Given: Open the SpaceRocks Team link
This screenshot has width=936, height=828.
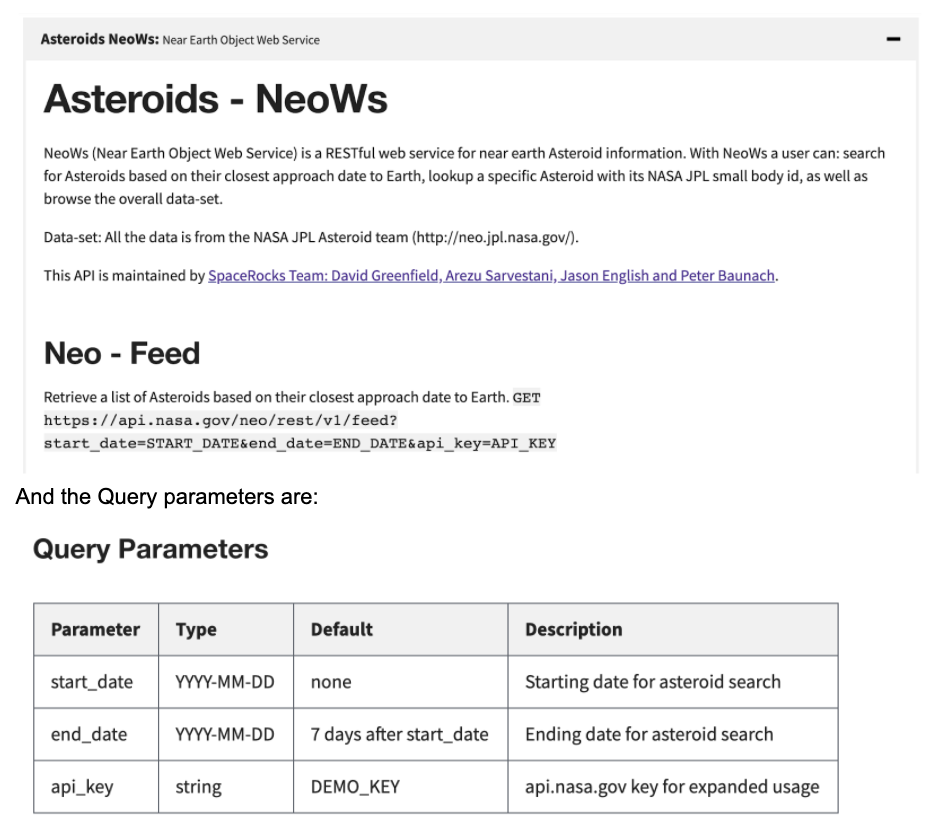Looking at the screenshot, I should 492,275.
